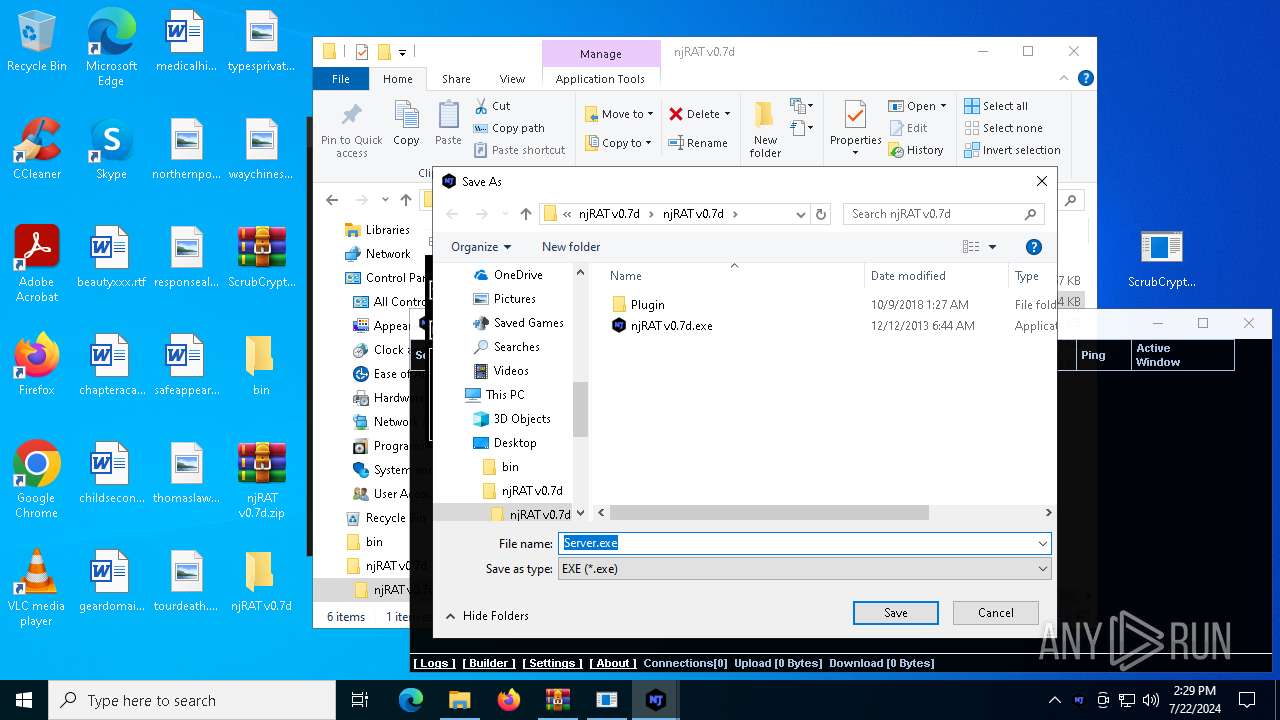The image size is (1280, 720).
Task: Open CCleaner desktop icon
Action: [x=37, y=149]
